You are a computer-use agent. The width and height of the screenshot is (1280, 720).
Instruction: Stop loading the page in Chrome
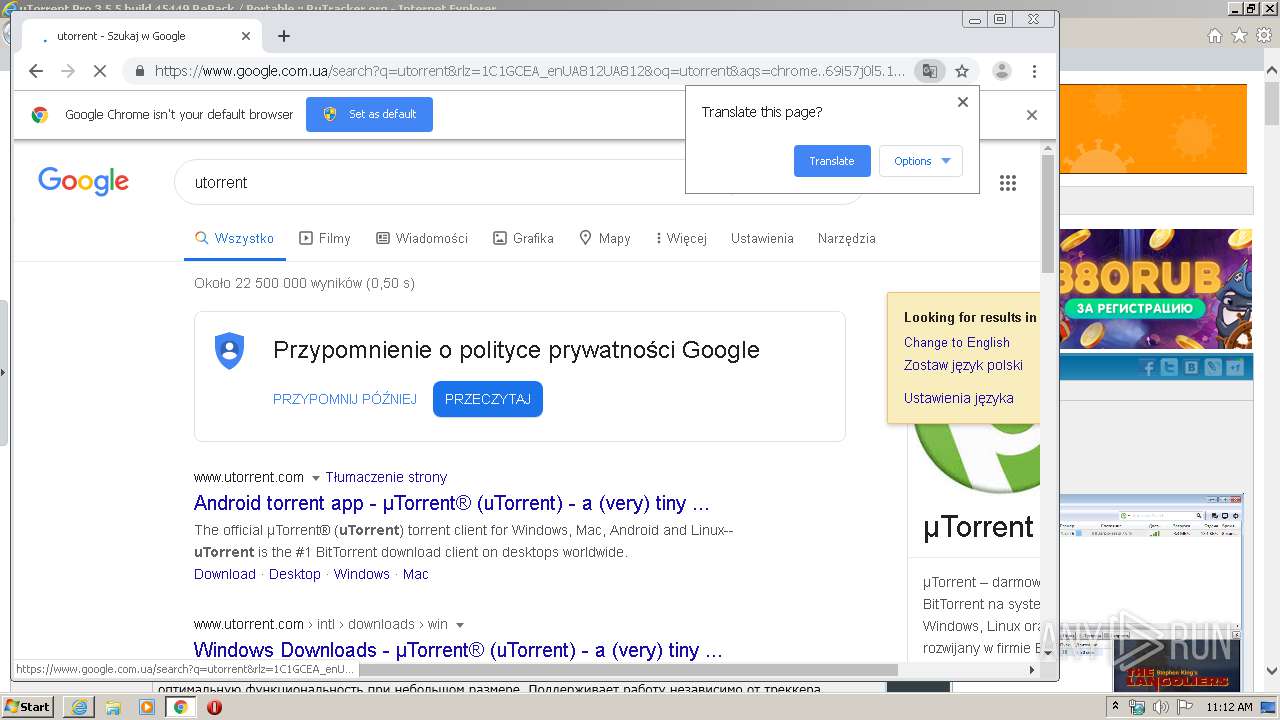[100, 71]
